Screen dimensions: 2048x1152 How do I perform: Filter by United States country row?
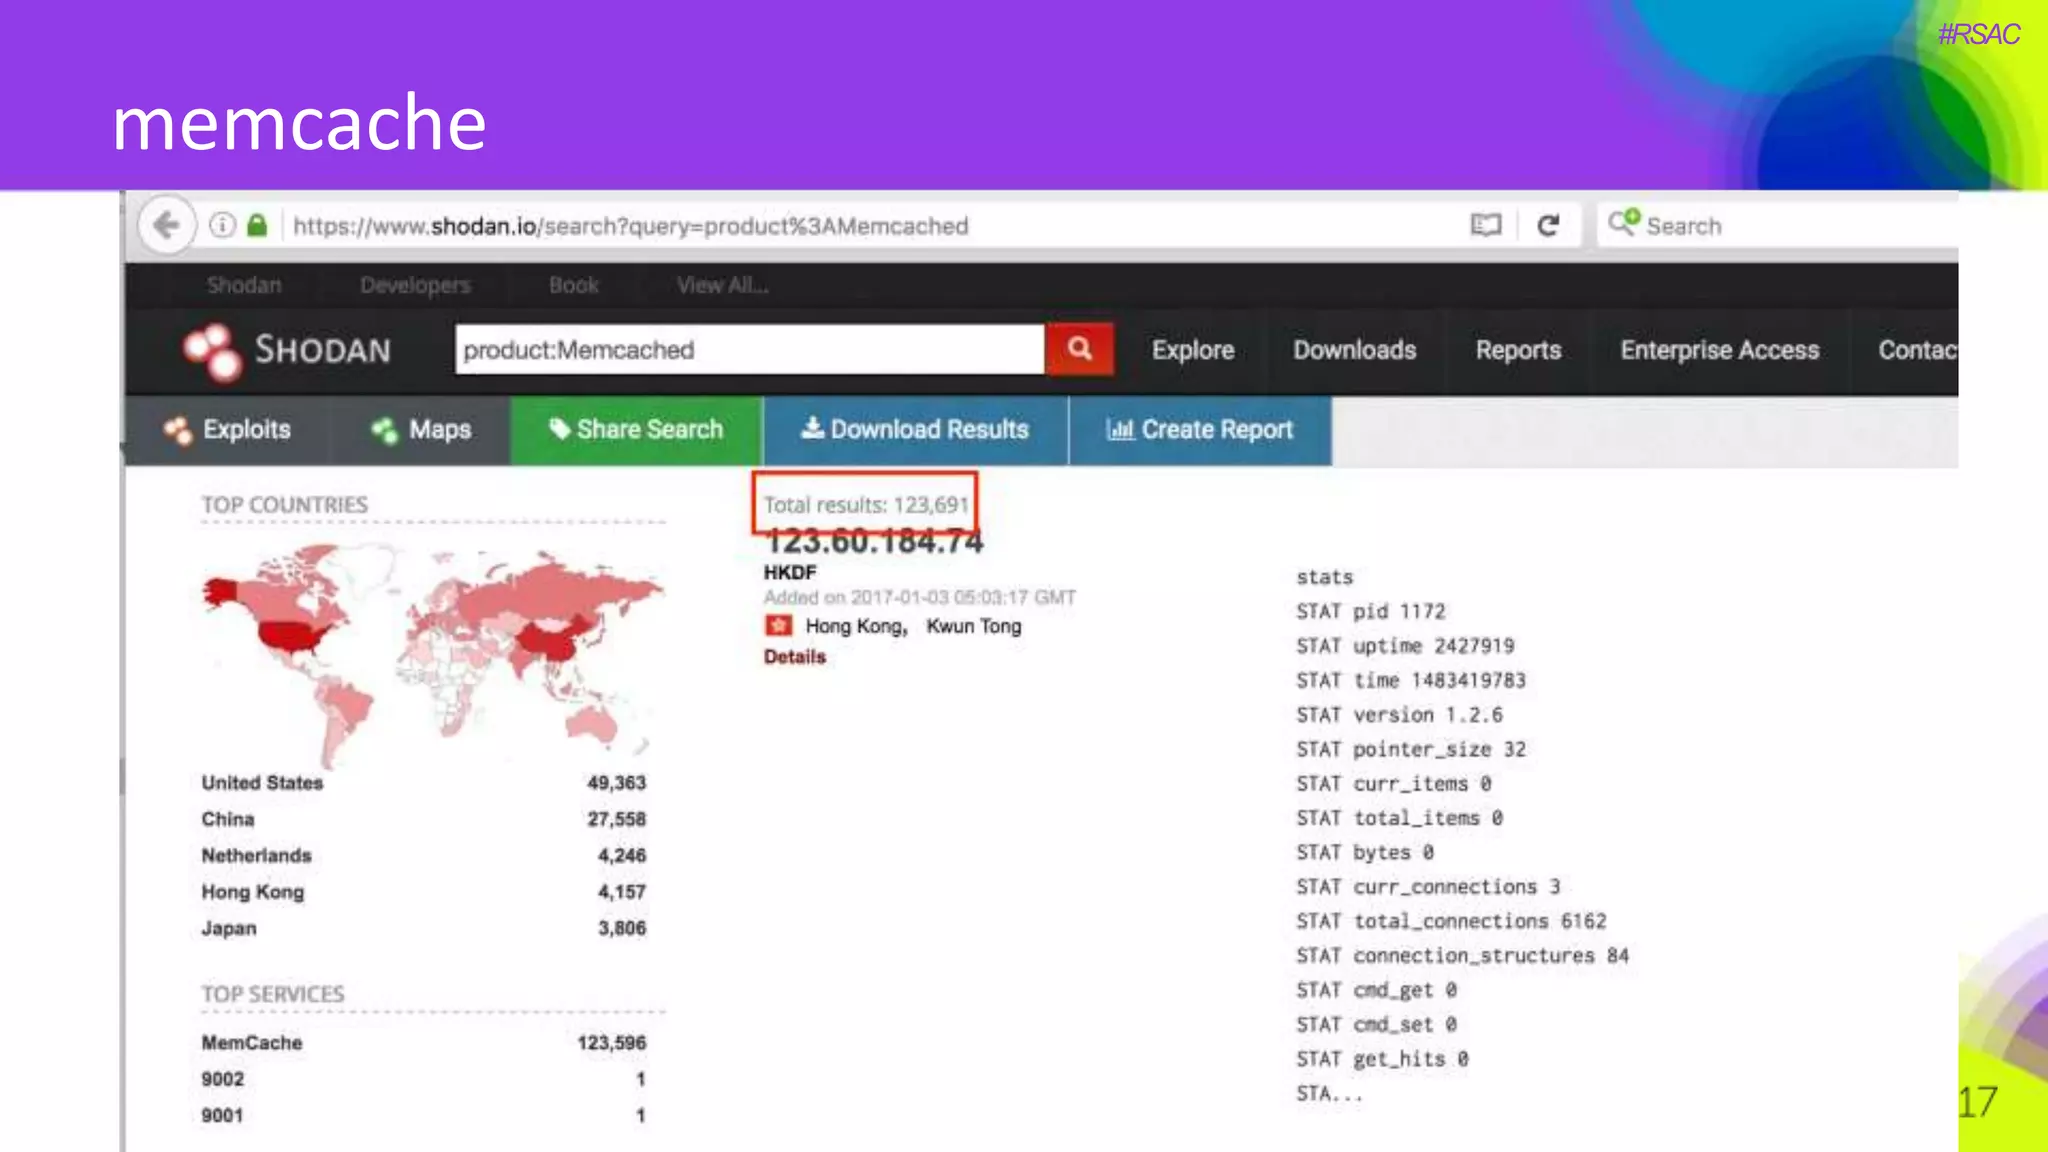pos(424,783)
